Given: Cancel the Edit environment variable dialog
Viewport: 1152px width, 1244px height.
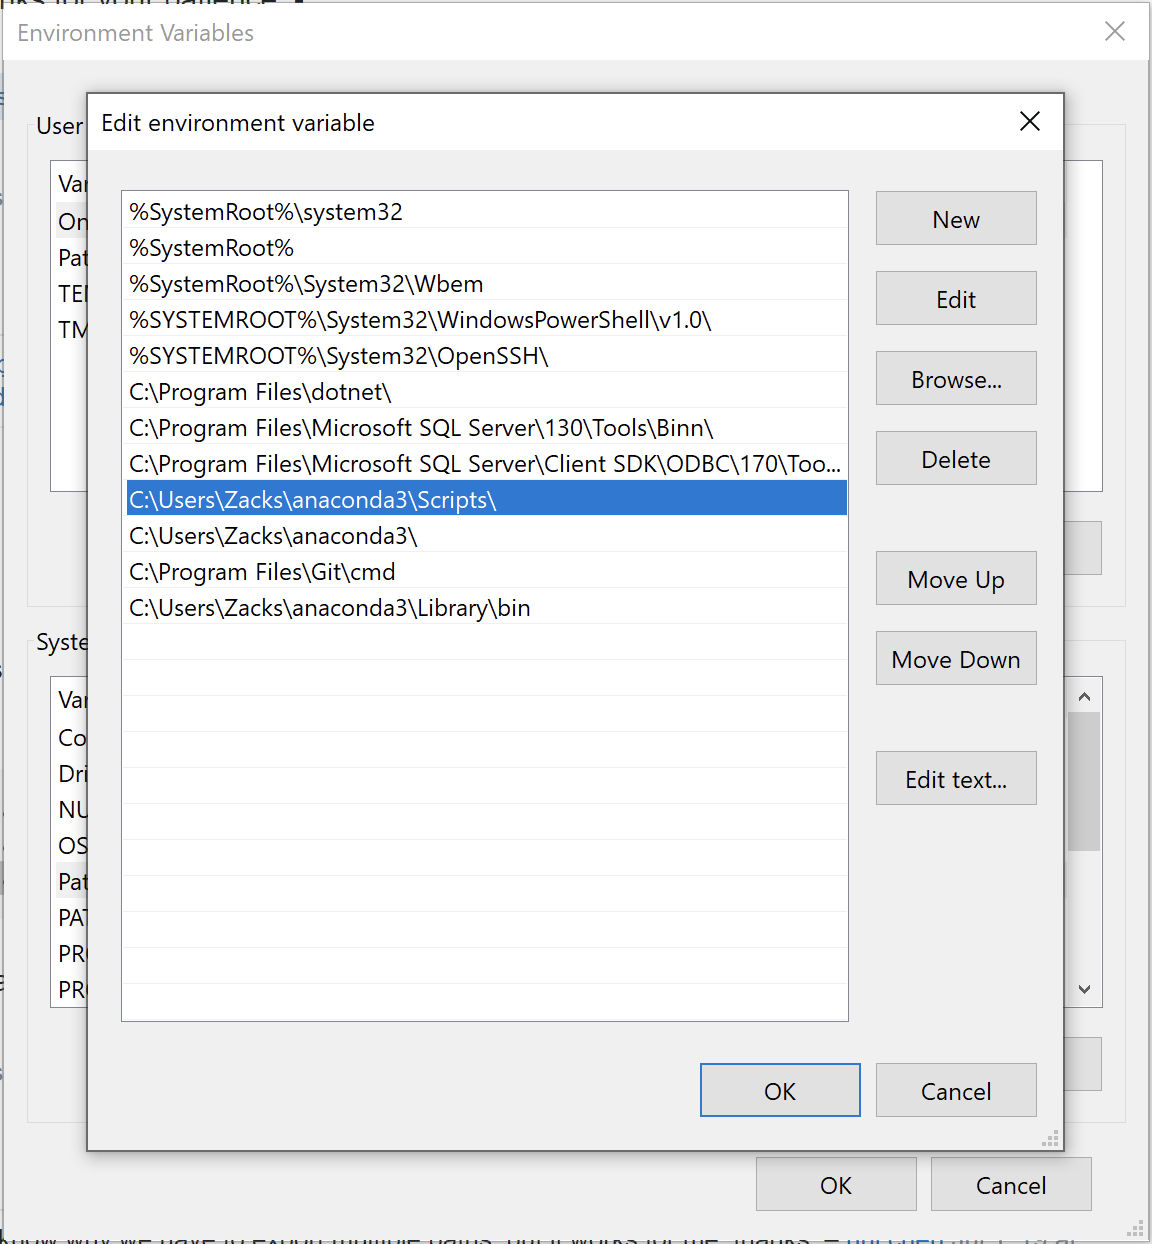Looking at the screenshot, I should pos(956,1090).
